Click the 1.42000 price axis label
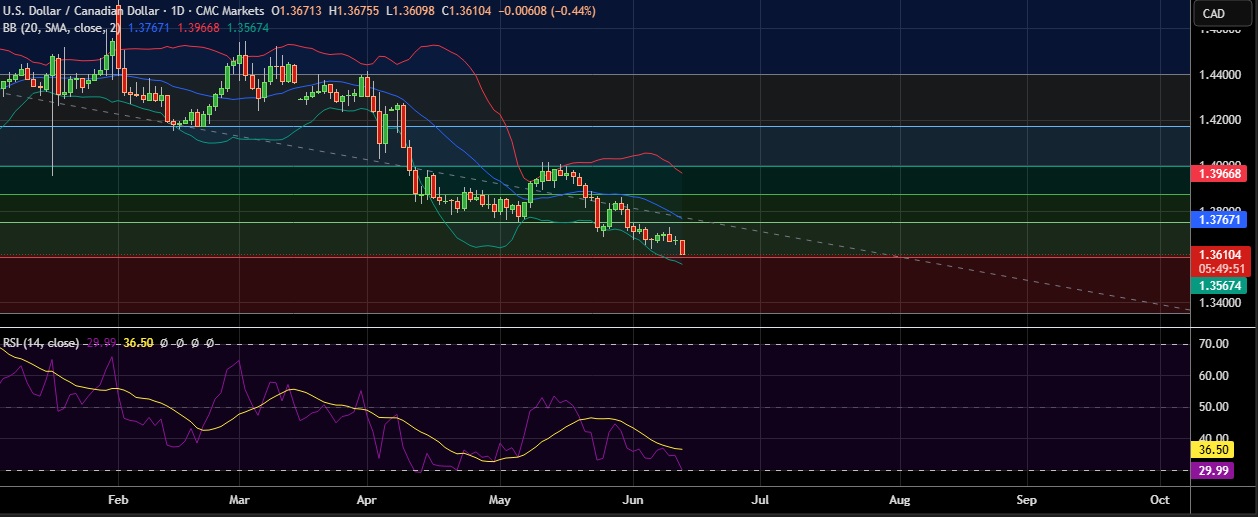The height and width of the screenshot is (517, 1258). [1220, 120]
